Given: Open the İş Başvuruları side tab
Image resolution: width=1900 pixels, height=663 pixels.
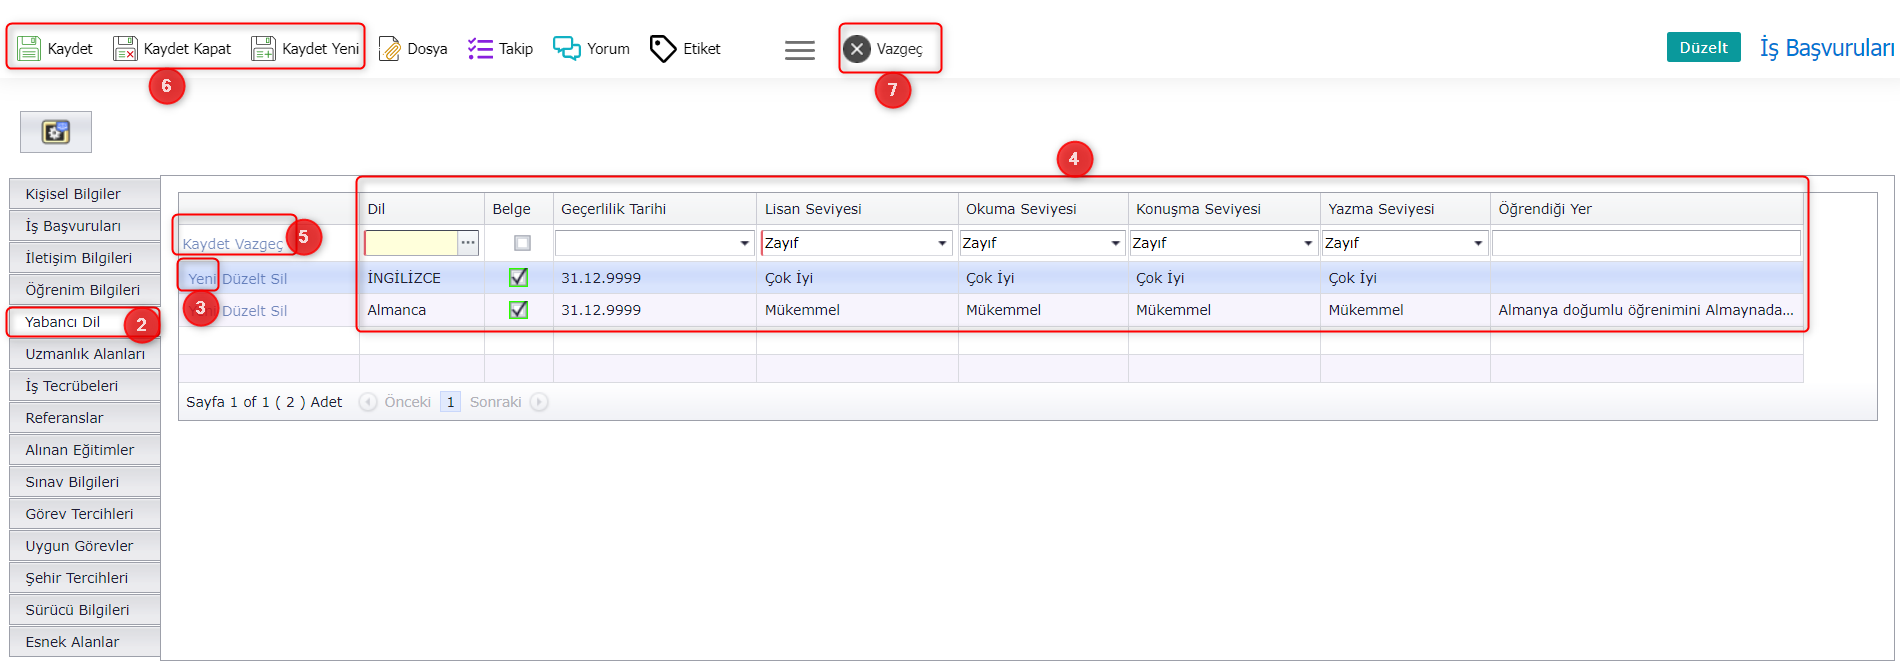Looking at the screenshot, I should pos(85,226).
